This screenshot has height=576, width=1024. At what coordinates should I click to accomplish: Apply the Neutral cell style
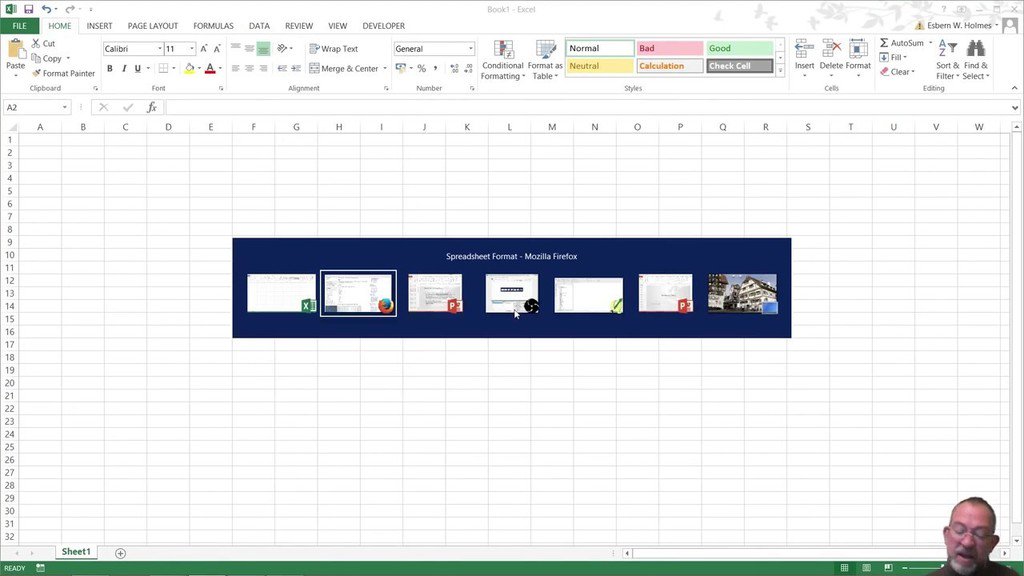[x=600, y=66]
